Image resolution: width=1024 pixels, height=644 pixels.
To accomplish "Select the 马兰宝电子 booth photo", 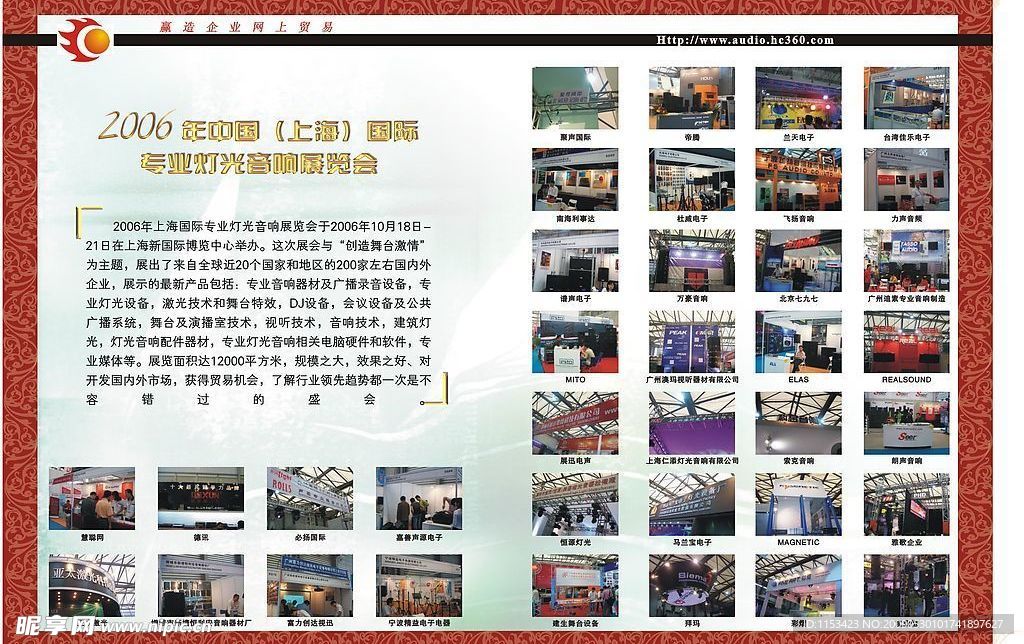I will pos(692,505).
